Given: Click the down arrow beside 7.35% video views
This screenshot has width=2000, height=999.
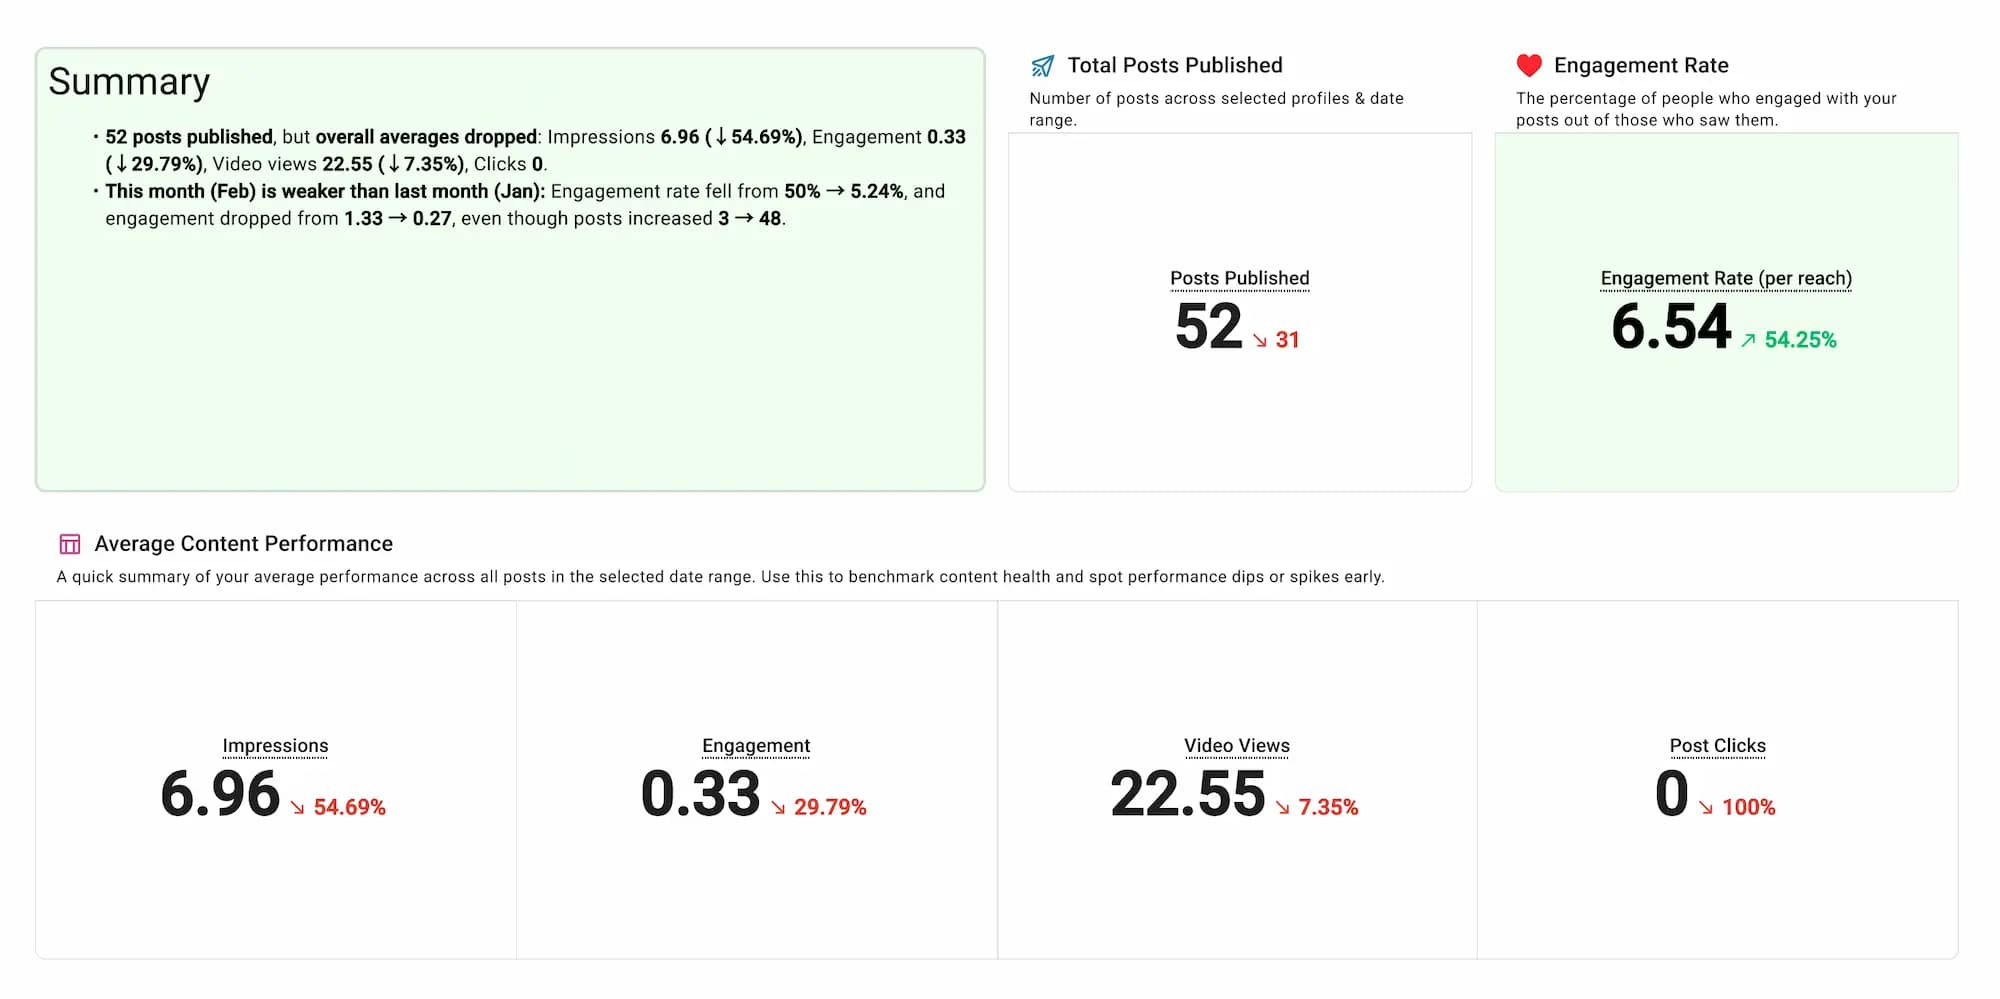Looking at the screenshot, I should [1283, 808].
